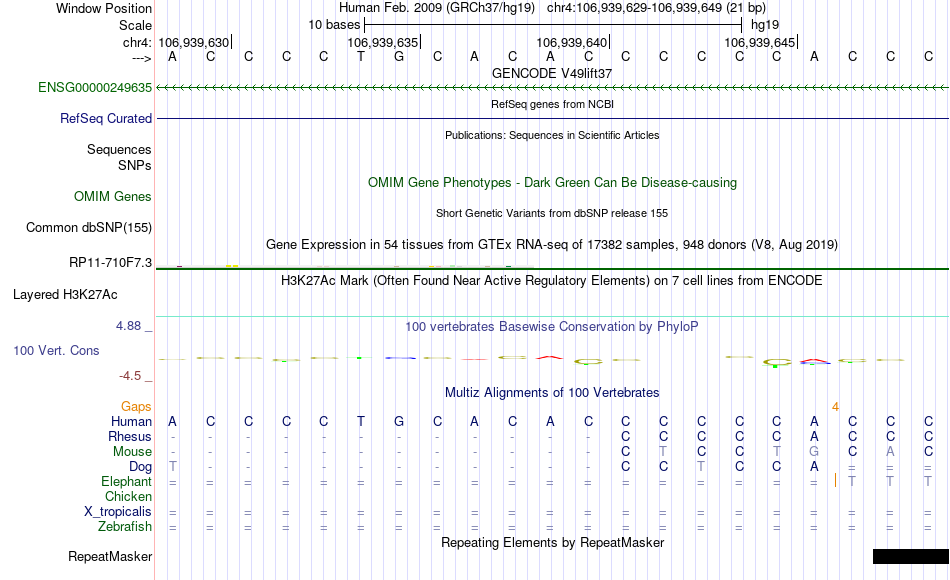Click the Sequences track label
This screenshot has height=580, width=950.
pyautogui.click(x=119, y=149)
